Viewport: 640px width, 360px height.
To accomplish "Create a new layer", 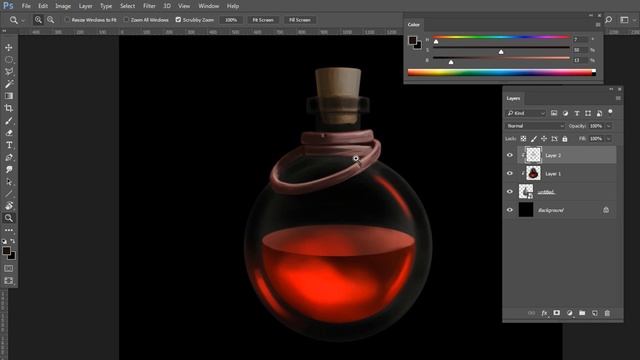I will click(x=595, y=313).
